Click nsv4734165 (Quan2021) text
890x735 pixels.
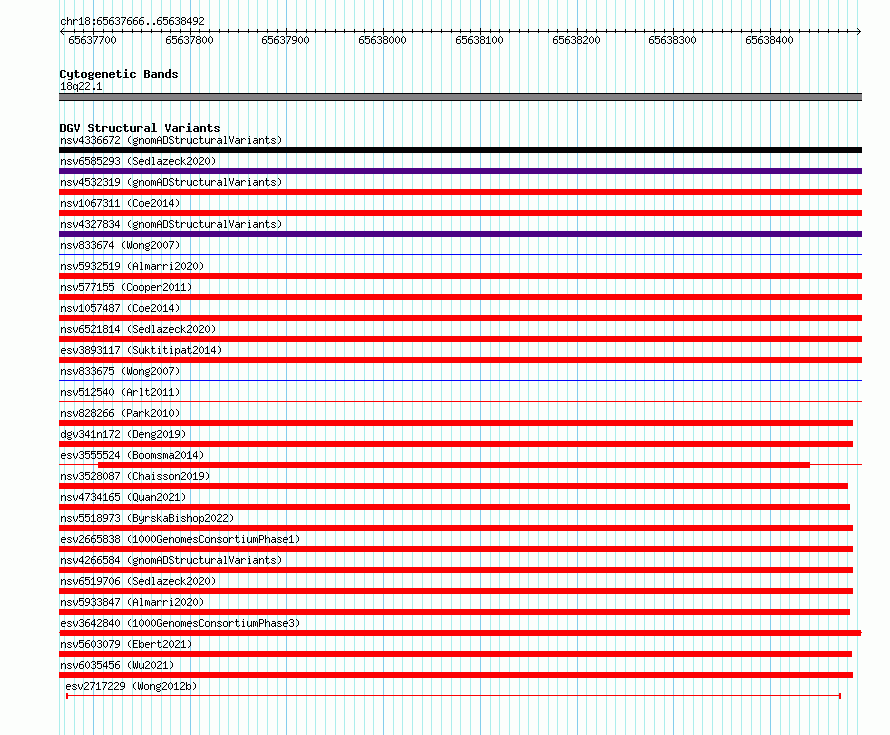click(123, 497)
